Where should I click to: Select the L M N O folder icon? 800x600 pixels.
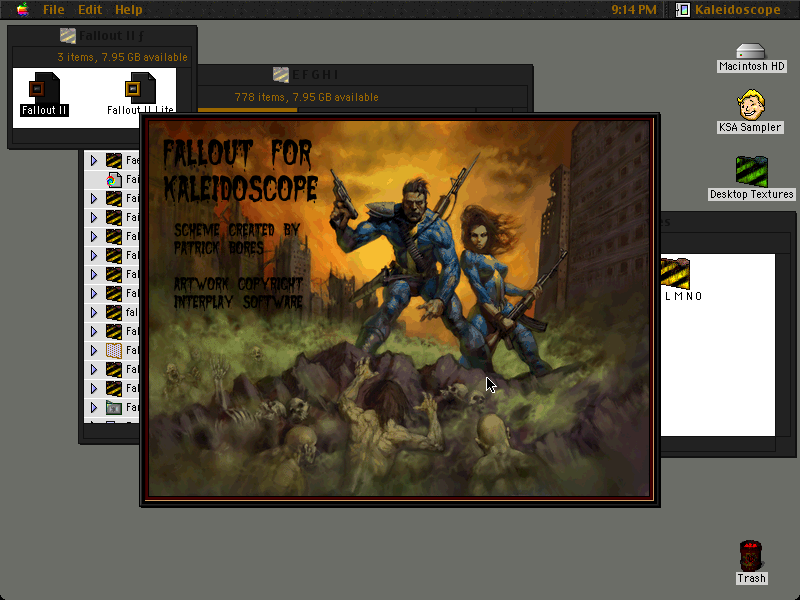pyautogui.click(x=675, y=274)
